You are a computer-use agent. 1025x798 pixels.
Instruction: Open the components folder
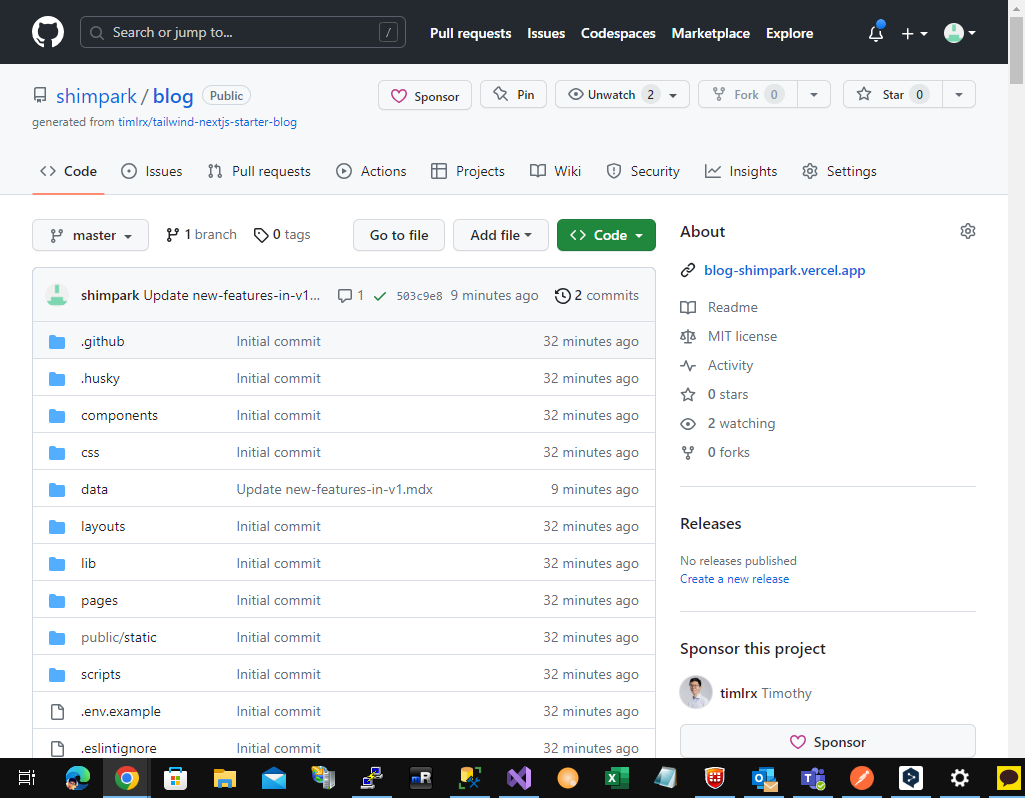coord(120,416)
